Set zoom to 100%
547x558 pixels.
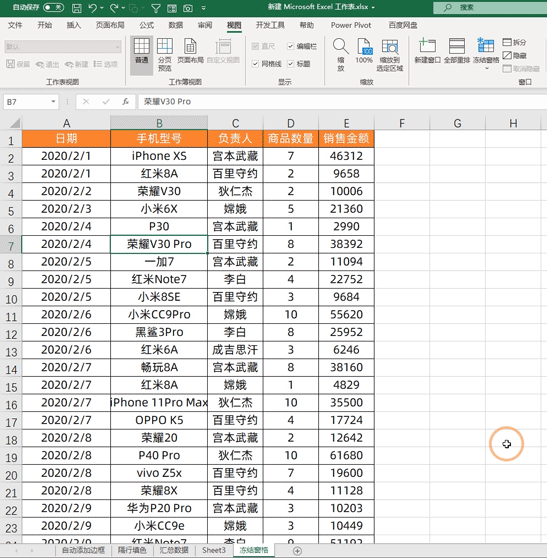pos(364,51)
